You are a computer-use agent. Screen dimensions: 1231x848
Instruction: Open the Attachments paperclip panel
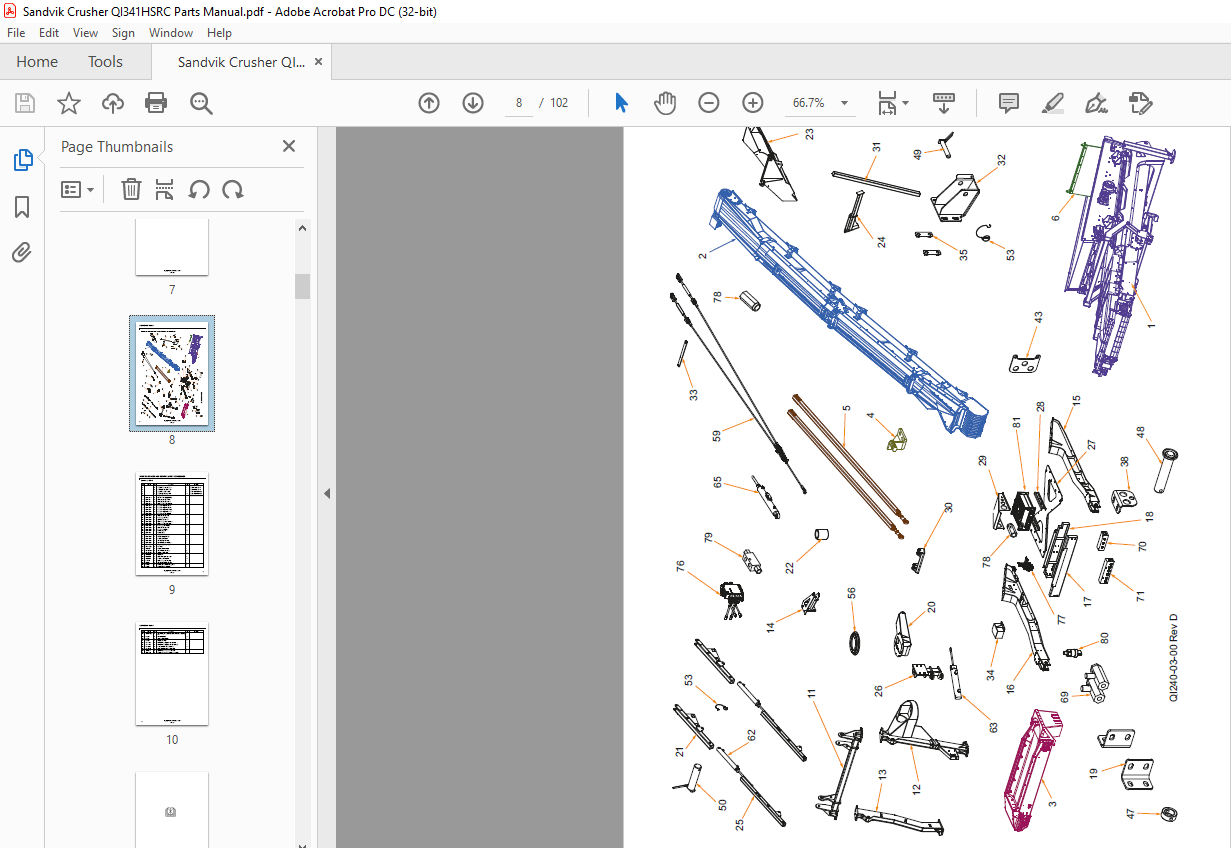coord(22,252)
